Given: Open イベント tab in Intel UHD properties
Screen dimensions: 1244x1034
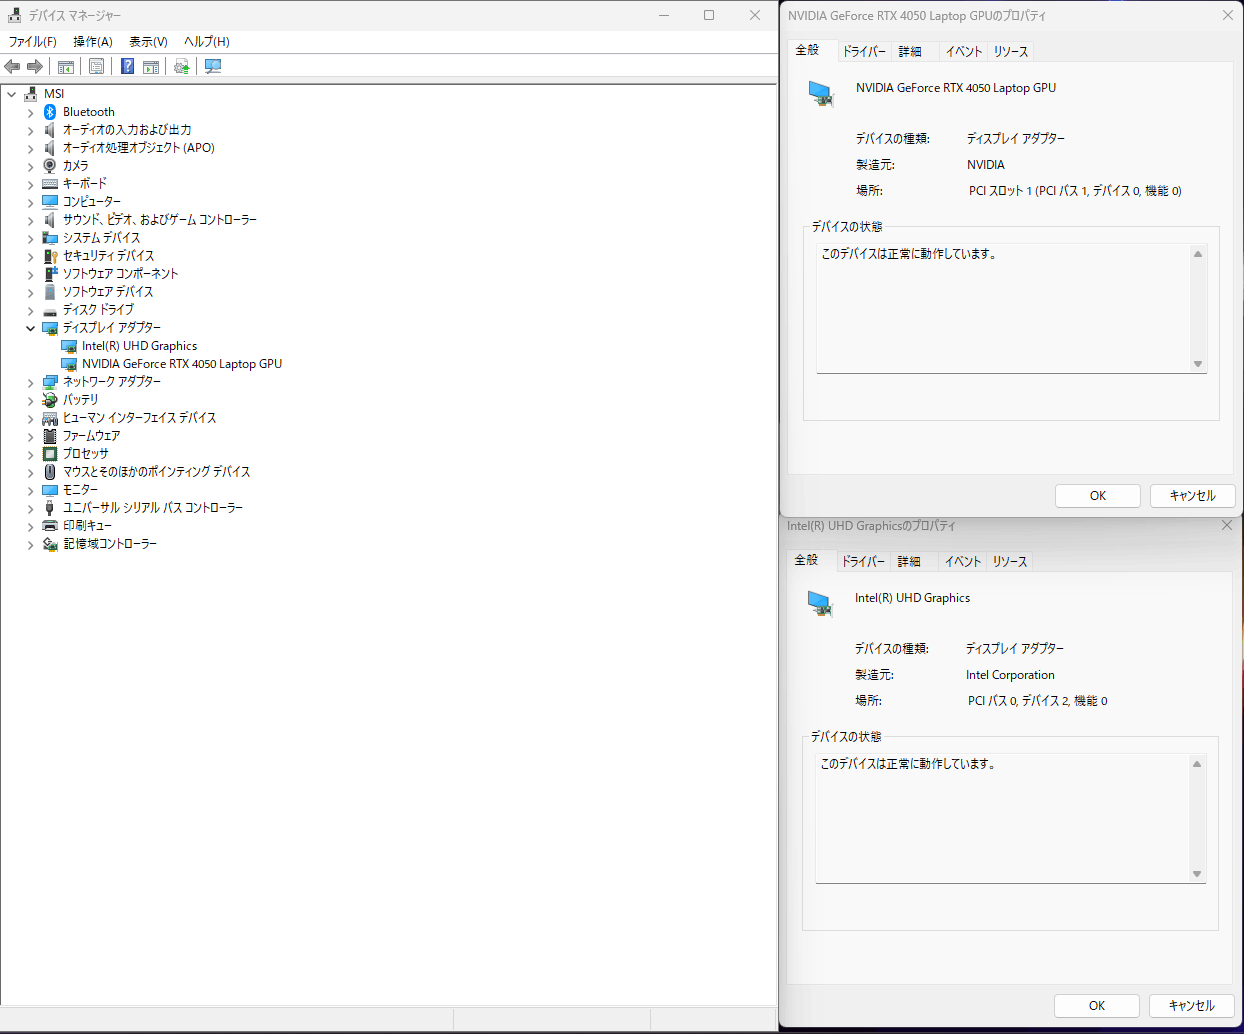Looking at the screenshot, I should [963, 562].
